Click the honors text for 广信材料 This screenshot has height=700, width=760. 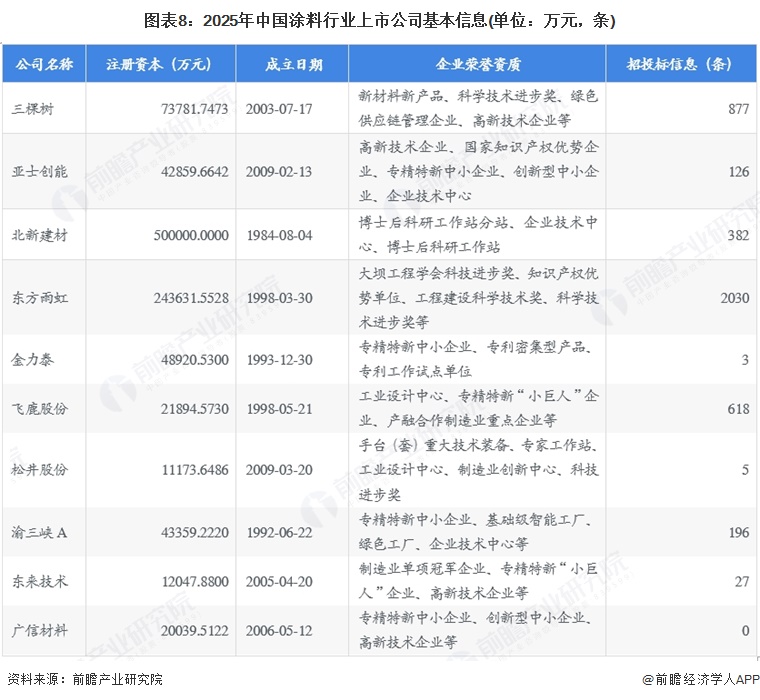click(x=475, y=630)
